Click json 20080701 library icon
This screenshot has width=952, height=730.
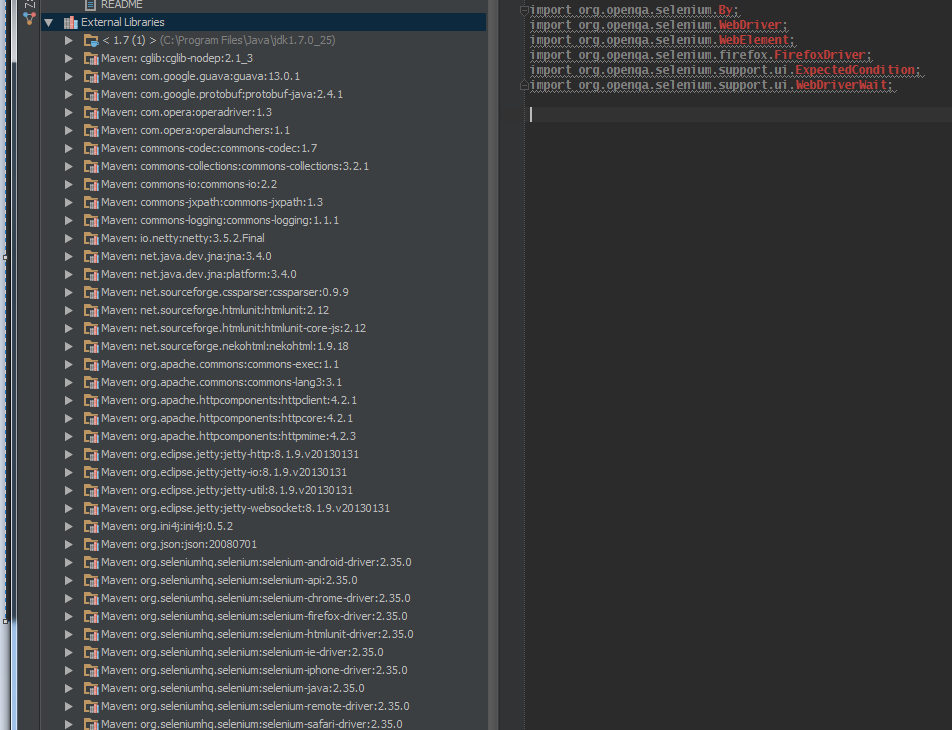coord(91,545)
